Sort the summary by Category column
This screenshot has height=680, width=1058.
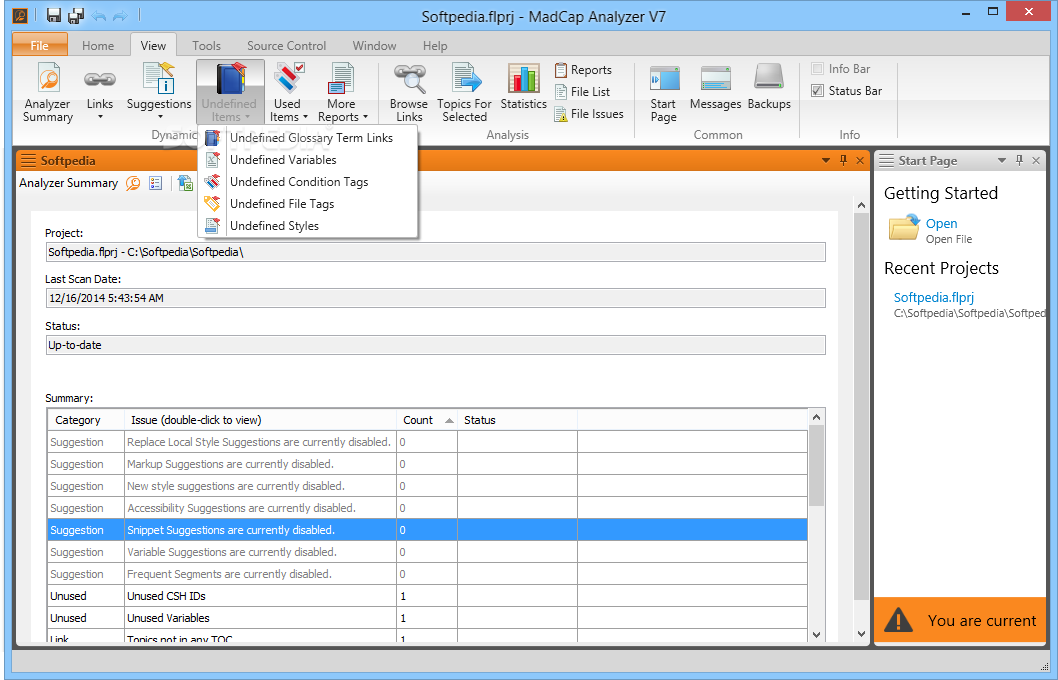pos(86,420)
